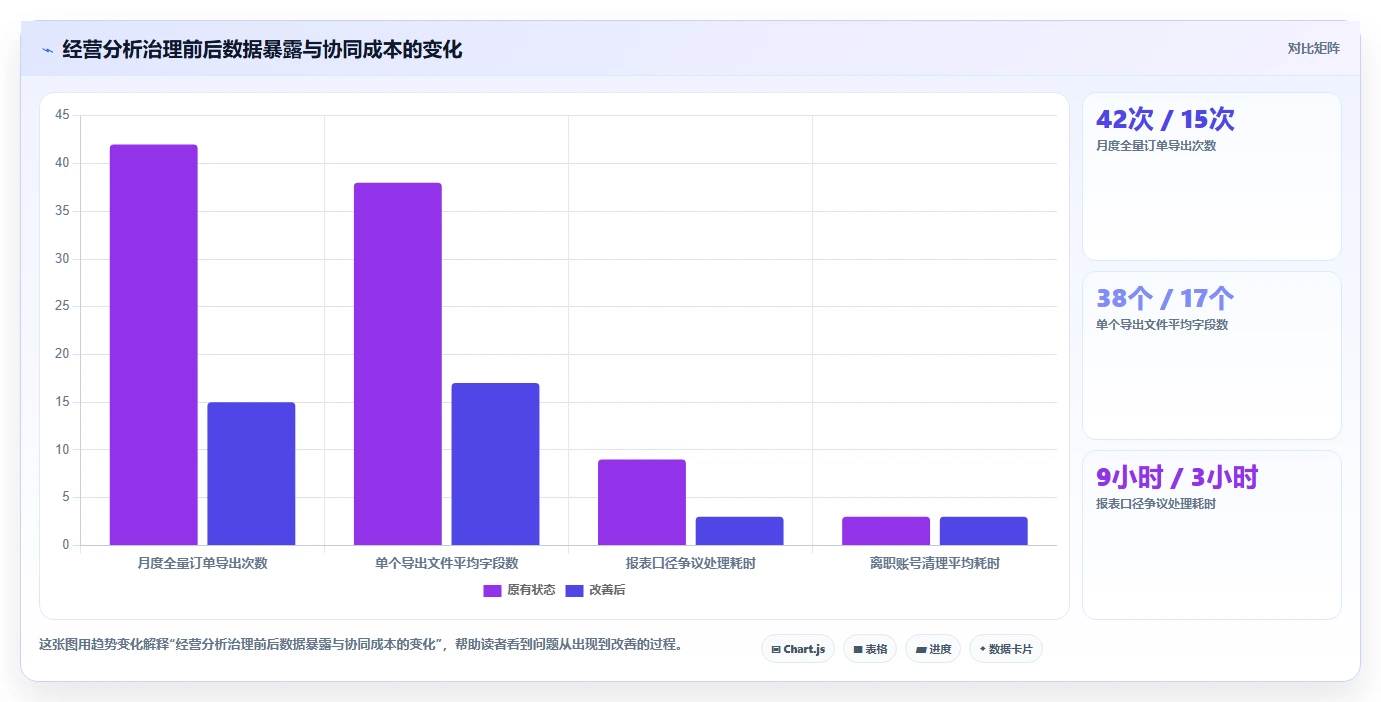
Task: Click the y-axis value 45
Action: [x=62, y=115]
